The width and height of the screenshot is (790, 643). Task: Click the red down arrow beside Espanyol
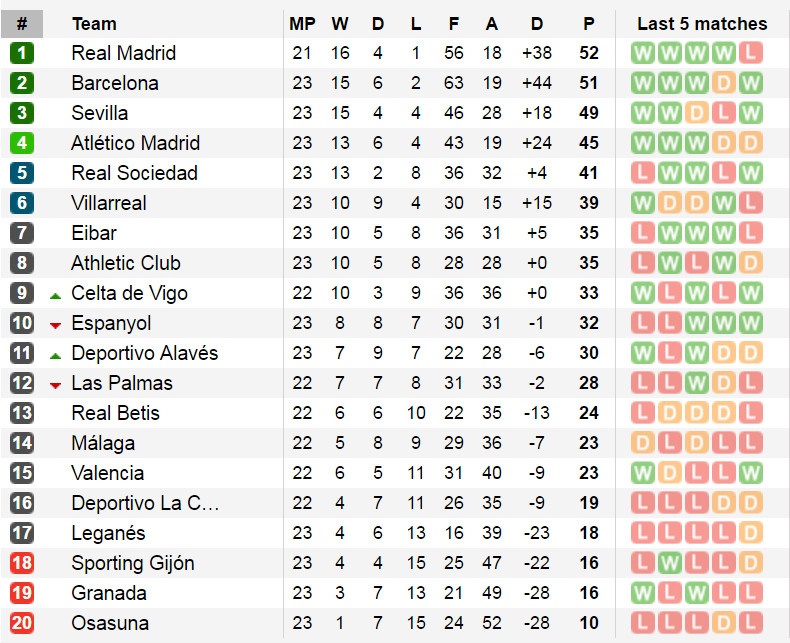point(55,325)
